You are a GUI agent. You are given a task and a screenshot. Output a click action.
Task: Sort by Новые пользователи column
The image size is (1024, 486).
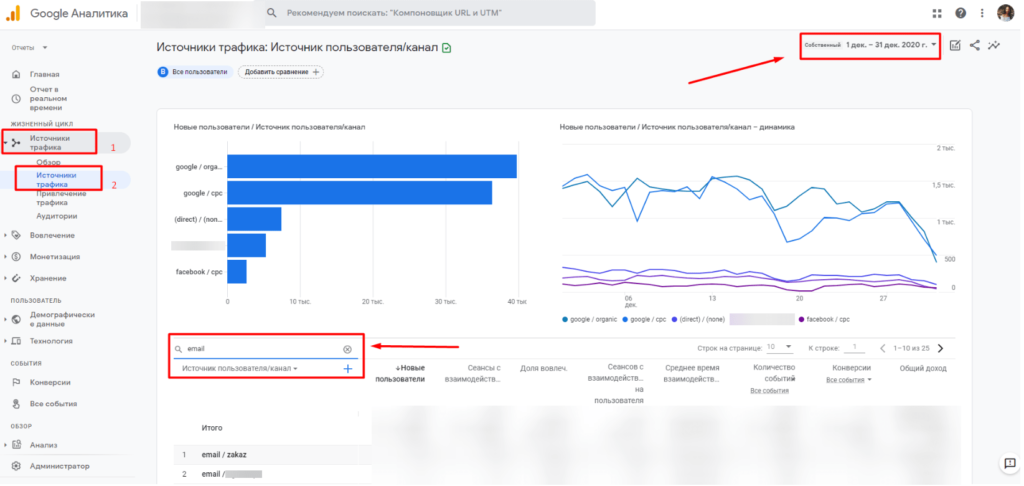pos(400,374)
